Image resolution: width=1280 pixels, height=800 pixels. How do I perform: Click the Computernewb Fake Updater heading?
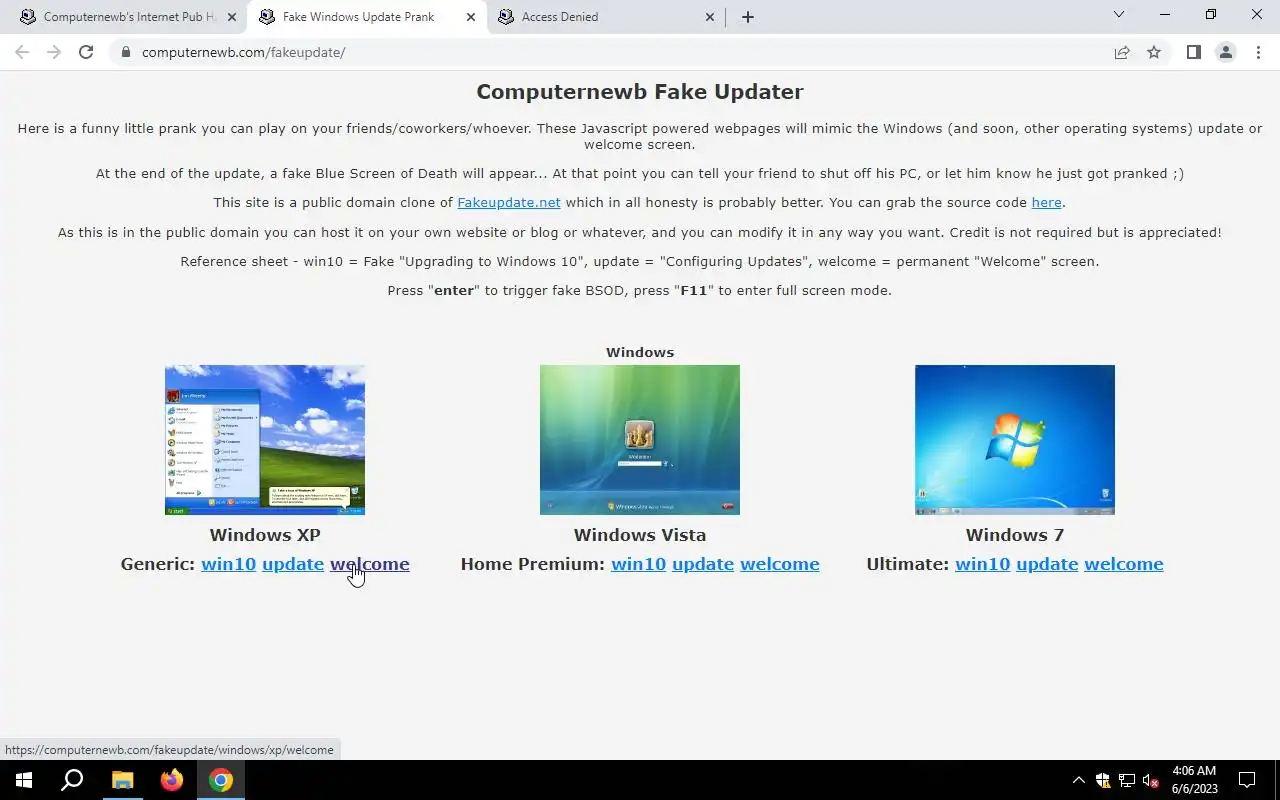coord(640,92)
